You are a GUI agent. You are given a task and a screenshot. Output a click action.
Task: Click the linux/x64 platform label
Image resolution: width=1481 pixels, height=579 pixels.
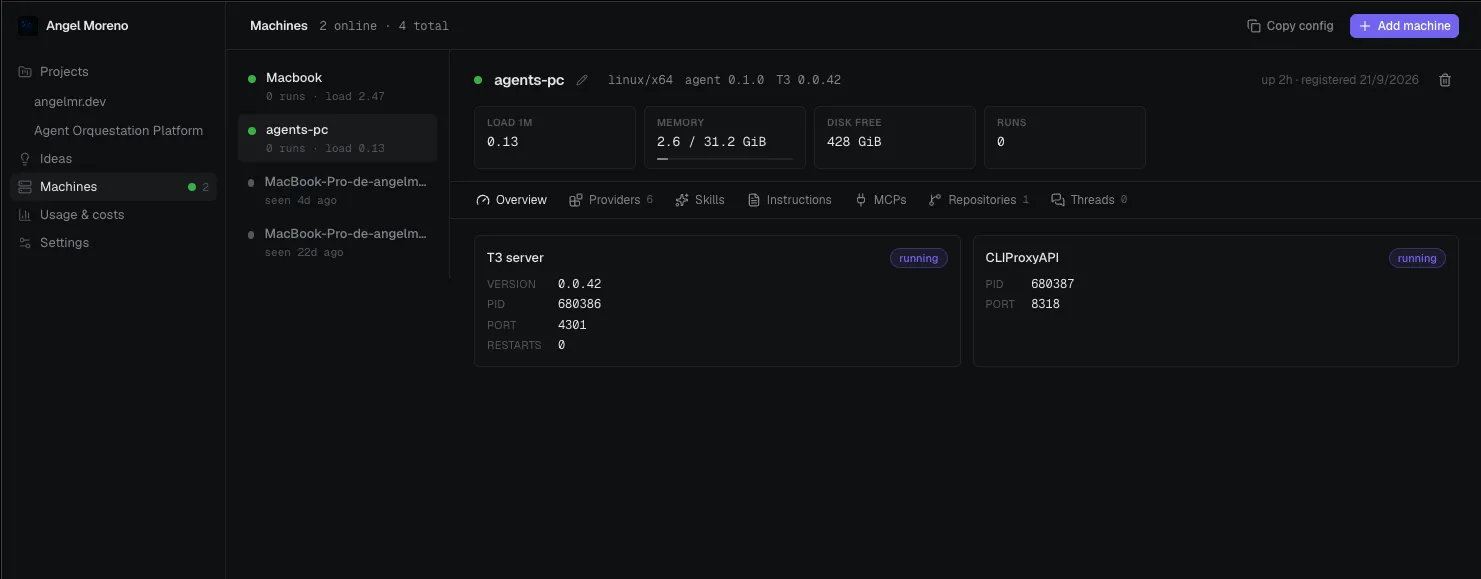(640, 80)
